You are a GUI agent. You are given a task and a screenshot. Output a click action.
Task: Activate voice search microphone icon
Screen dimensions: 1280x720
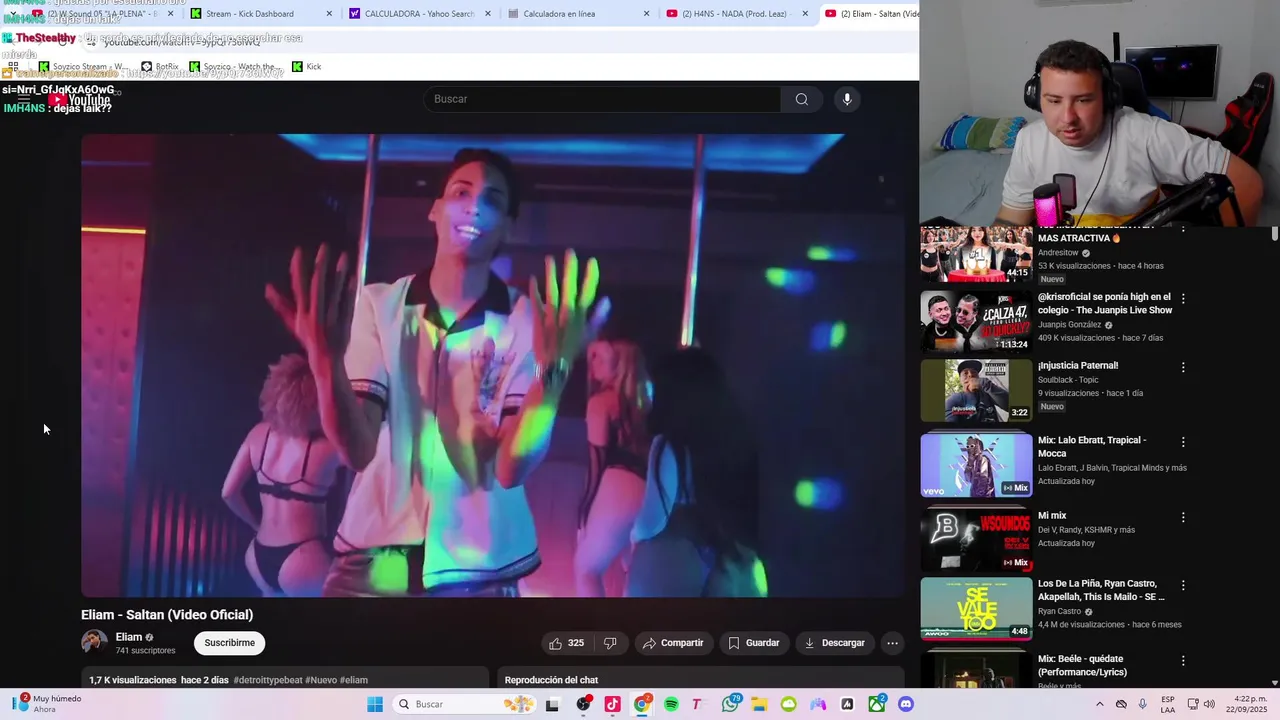847,99
